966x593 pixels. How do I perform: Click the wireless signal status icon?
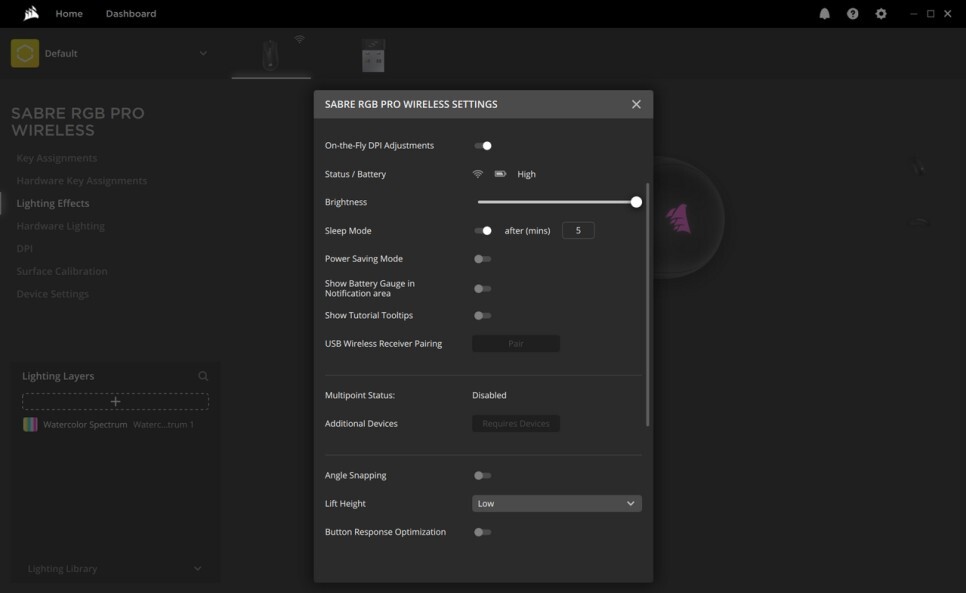coord(477,174)
